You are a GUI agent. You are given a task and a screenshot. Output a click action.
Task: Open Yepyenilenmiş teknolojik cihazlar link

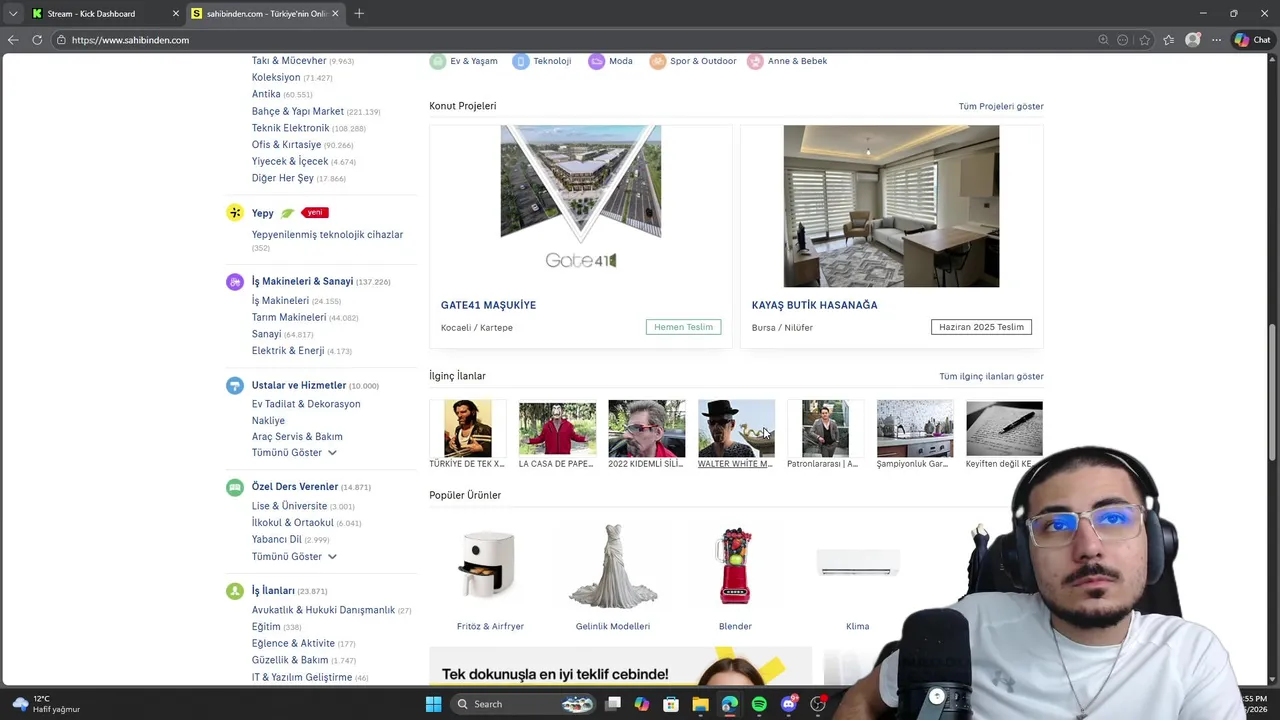click(327, 235)
